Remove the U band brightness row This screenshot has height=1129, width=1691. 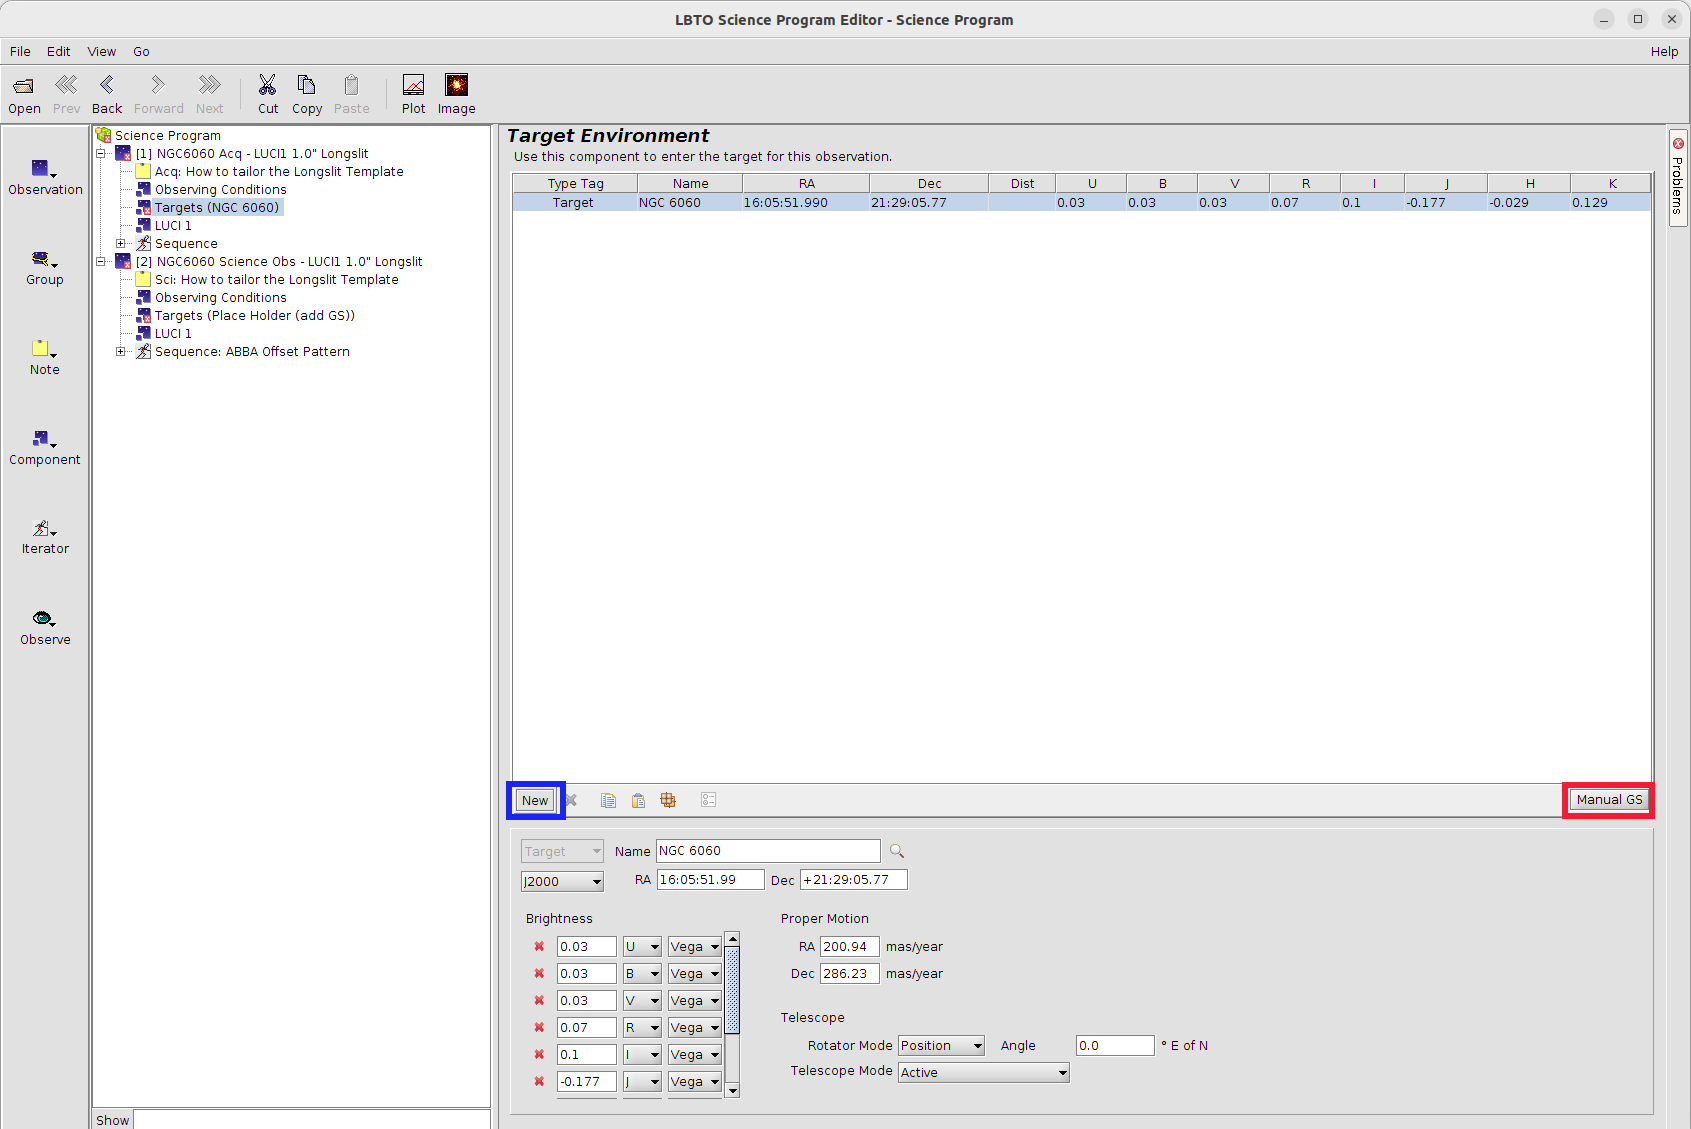pos(539,947)
